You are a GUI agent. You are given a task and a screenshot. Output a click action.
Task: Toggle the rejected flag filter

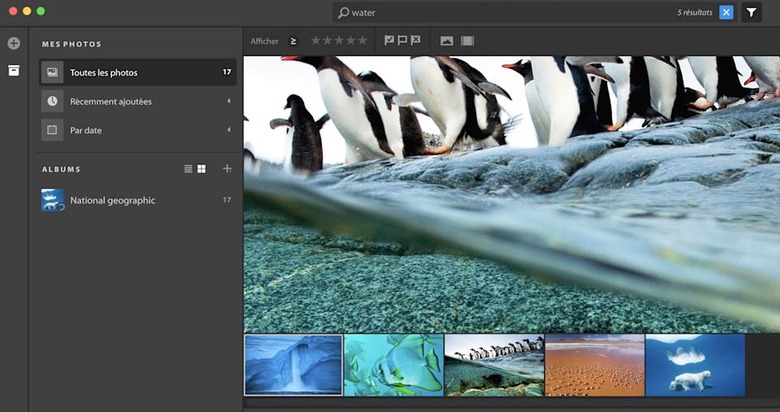tap(415, 41)
